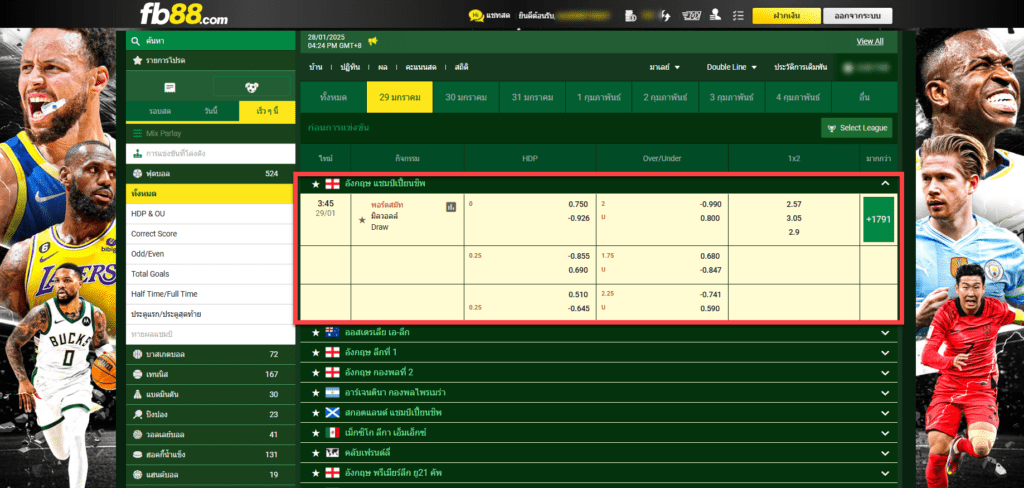This screenshot has width=1024, height=488.
Task: Favorite the สกอตแลนด์ แชมป์เปี้ยนชิพ star
Action: [x=315, y=412]
